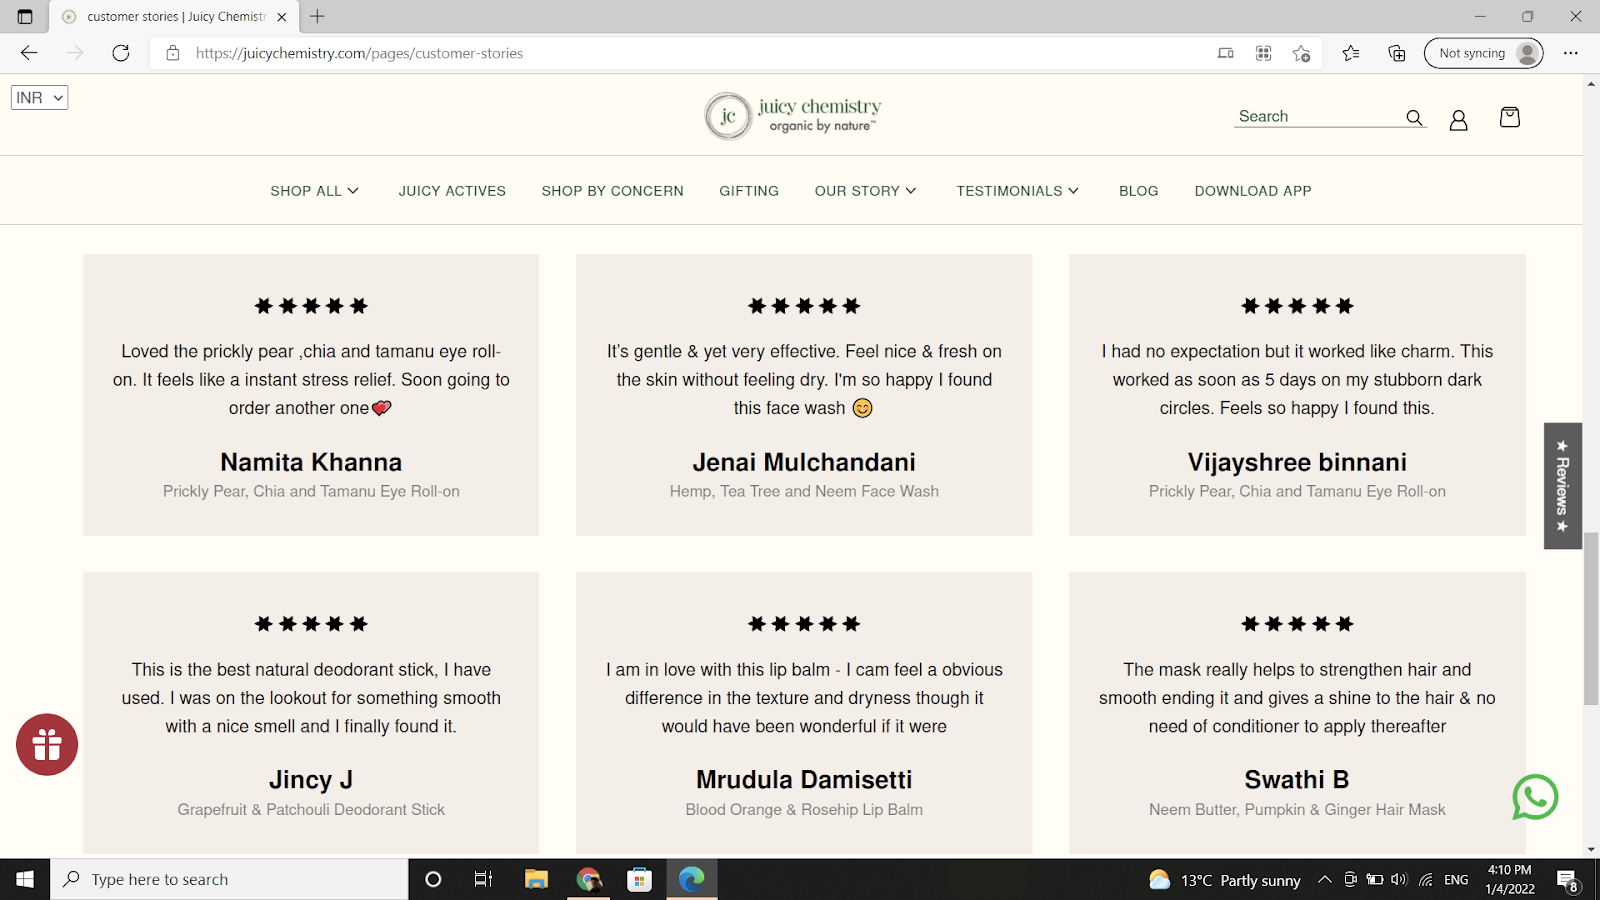Click Blood Orange & Rosehip Lip Balm text
1600x900 pixels.
804,809
